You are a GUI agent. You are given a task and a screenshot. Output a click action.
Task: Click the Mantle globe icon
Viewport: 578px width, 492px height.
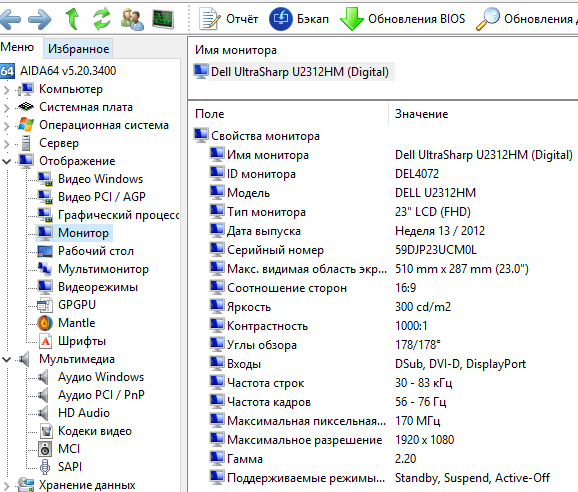45,323
